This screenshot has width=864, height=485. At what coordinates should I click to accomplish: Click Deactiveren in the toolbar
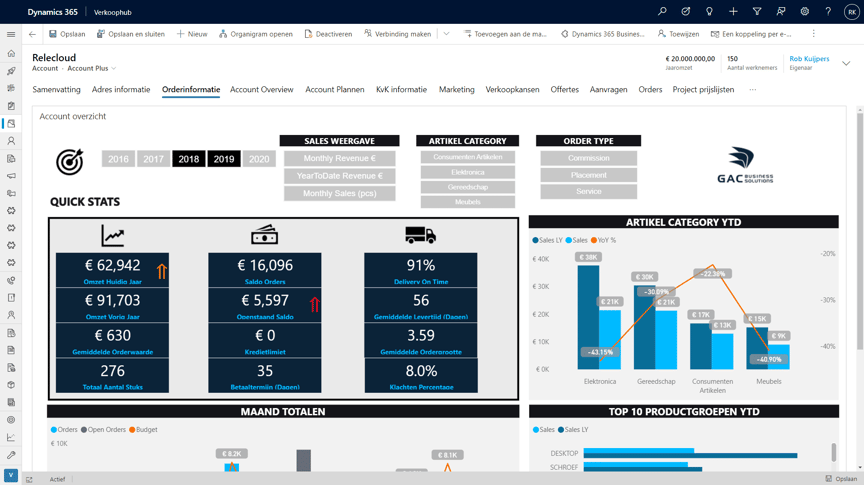pos(328,34)
